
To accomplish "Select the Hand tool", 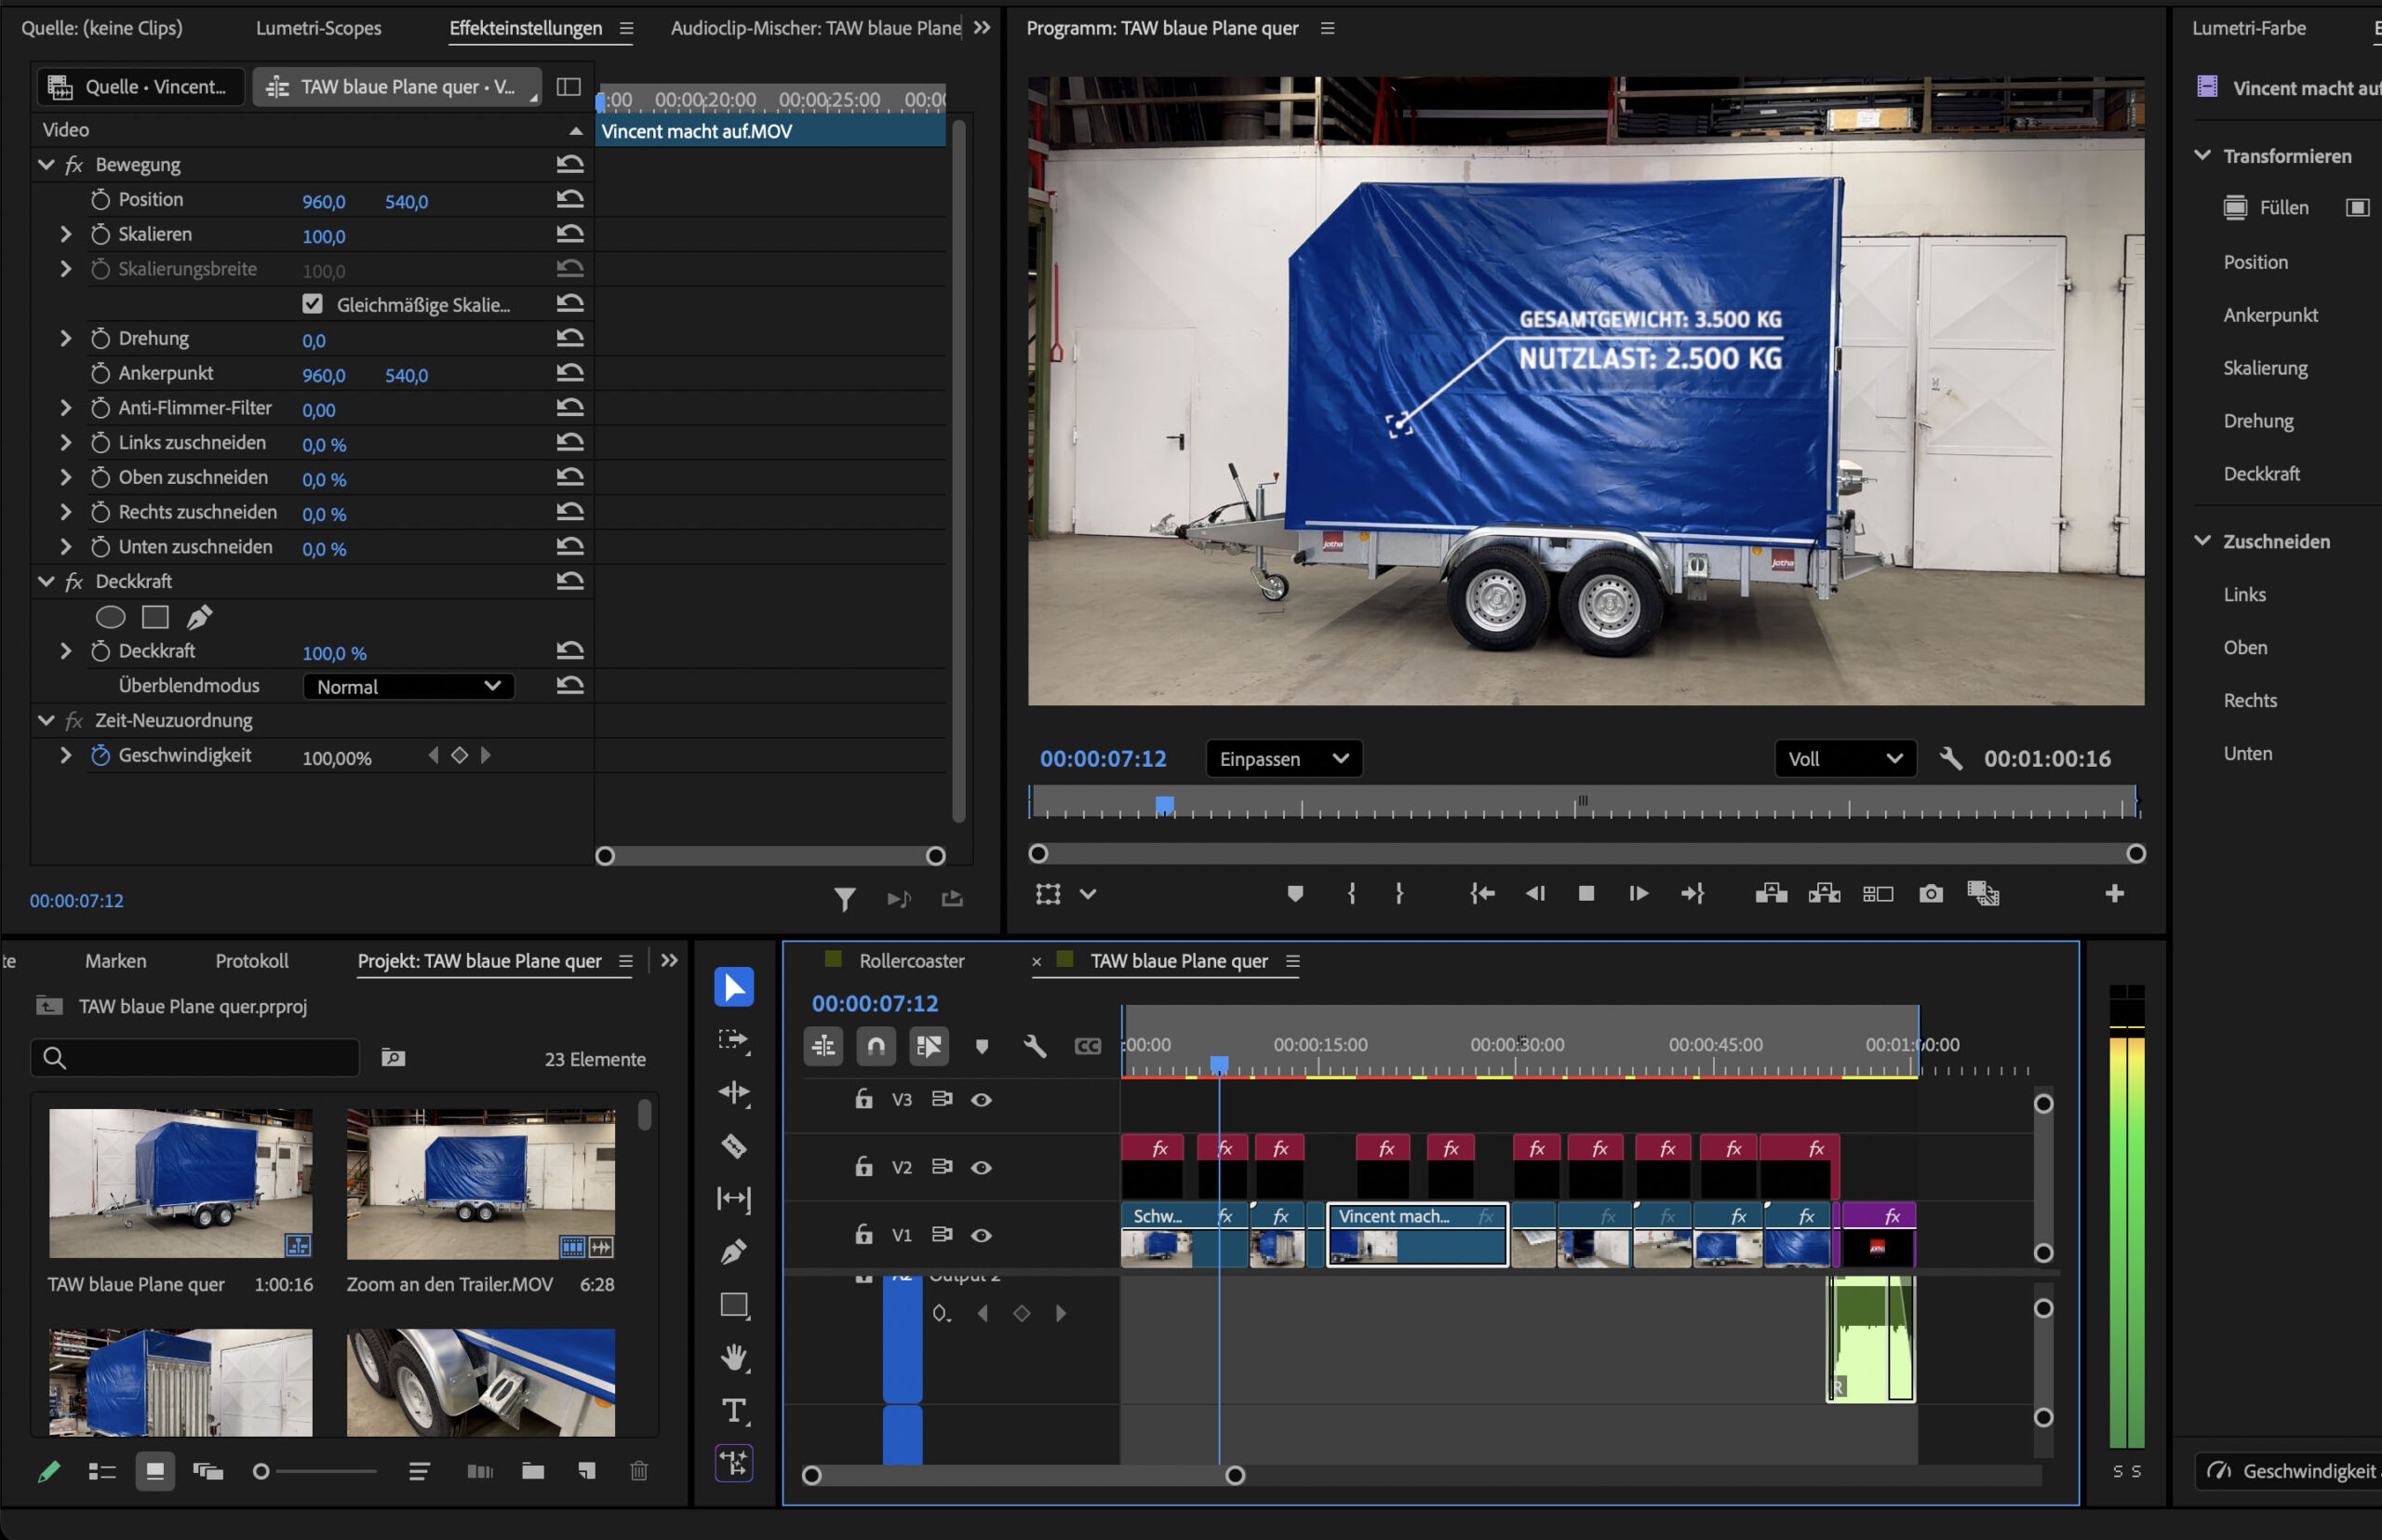I will 734,1357.
